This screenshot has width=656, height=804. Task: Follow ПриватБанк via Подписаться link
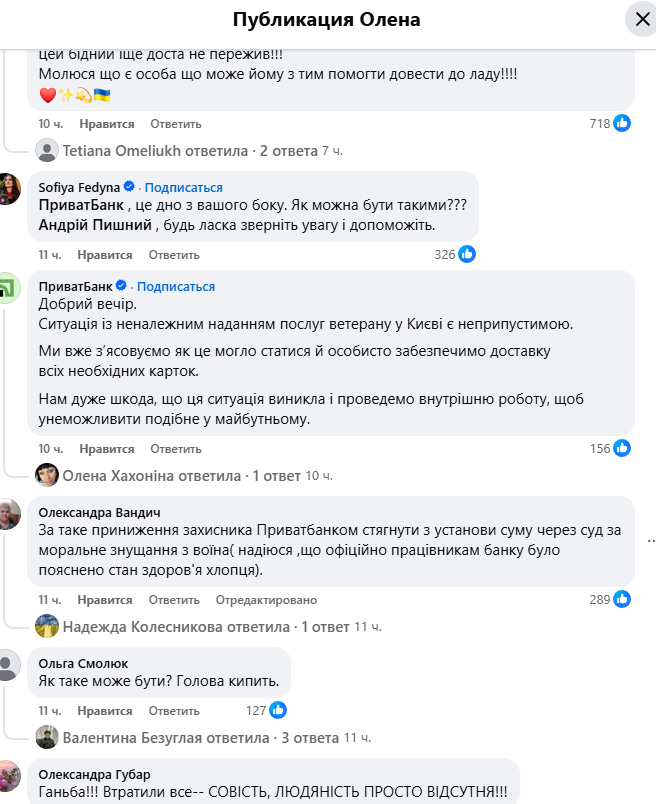click(x=176, y=287)
